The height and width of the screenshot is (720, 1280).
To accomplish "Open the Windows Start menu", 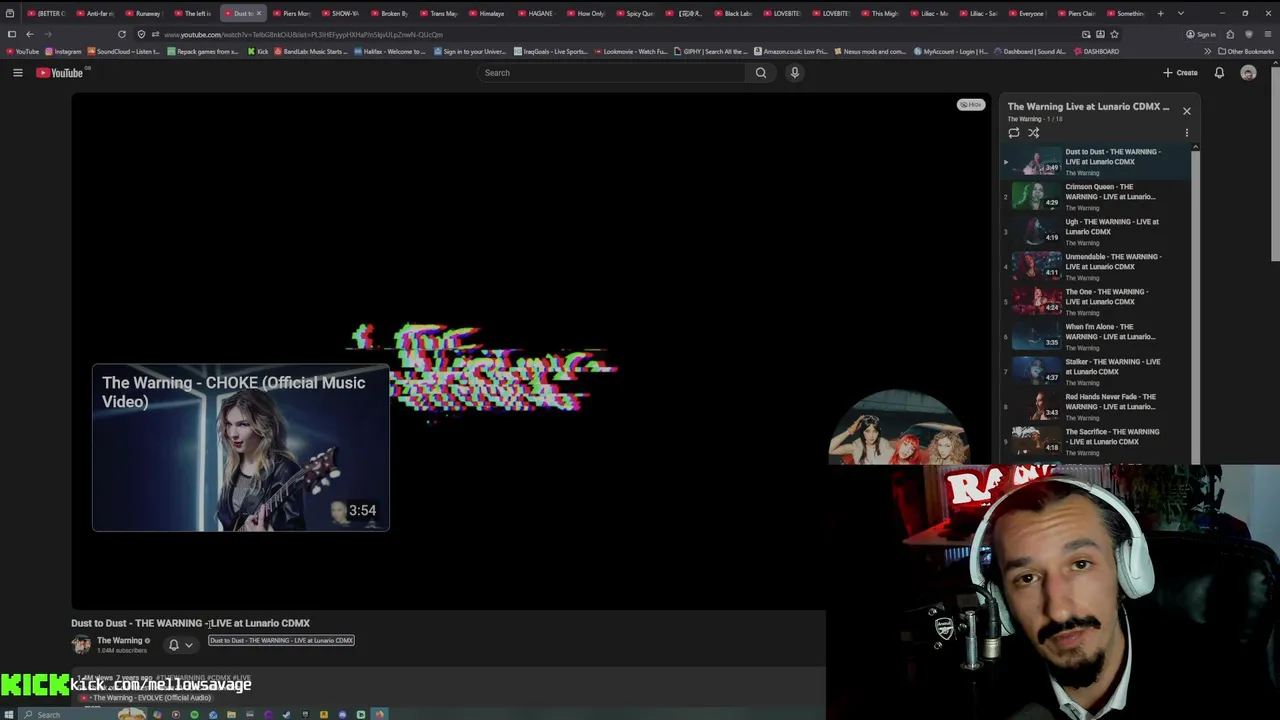I will (9, 714).
